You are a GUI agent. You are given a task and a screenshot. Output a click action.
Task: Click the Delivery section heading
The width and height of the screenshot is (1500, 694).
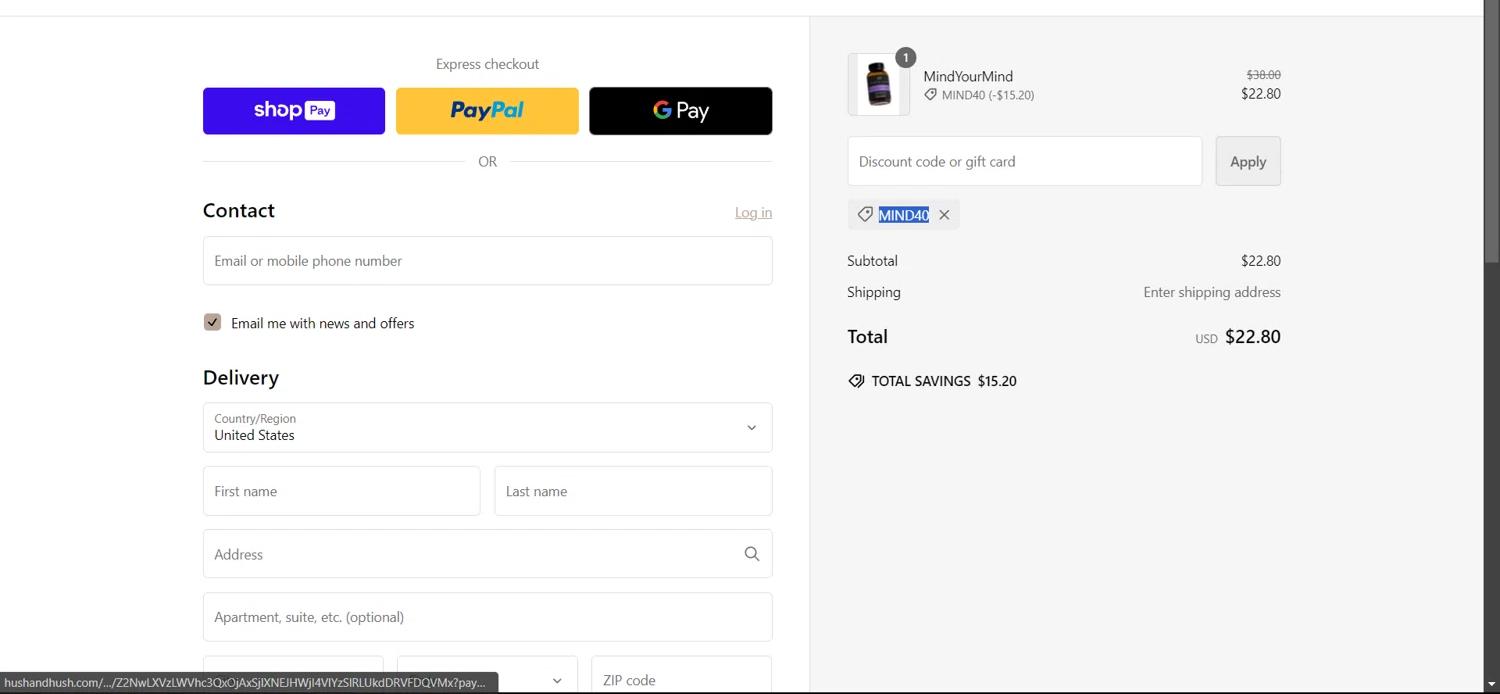241,378
